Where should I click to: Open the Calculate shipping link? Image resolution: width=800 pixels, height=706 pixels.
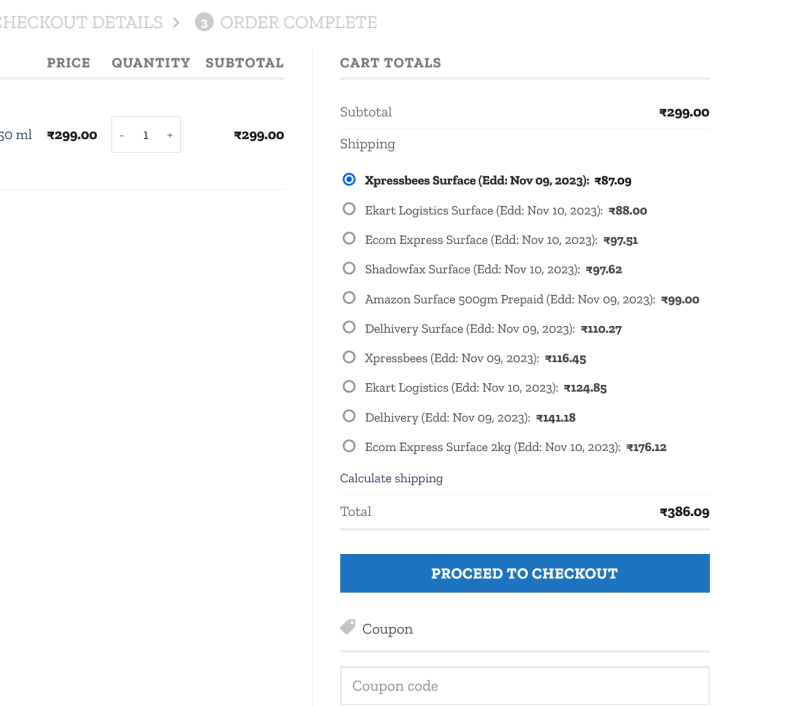click(391, 478)
